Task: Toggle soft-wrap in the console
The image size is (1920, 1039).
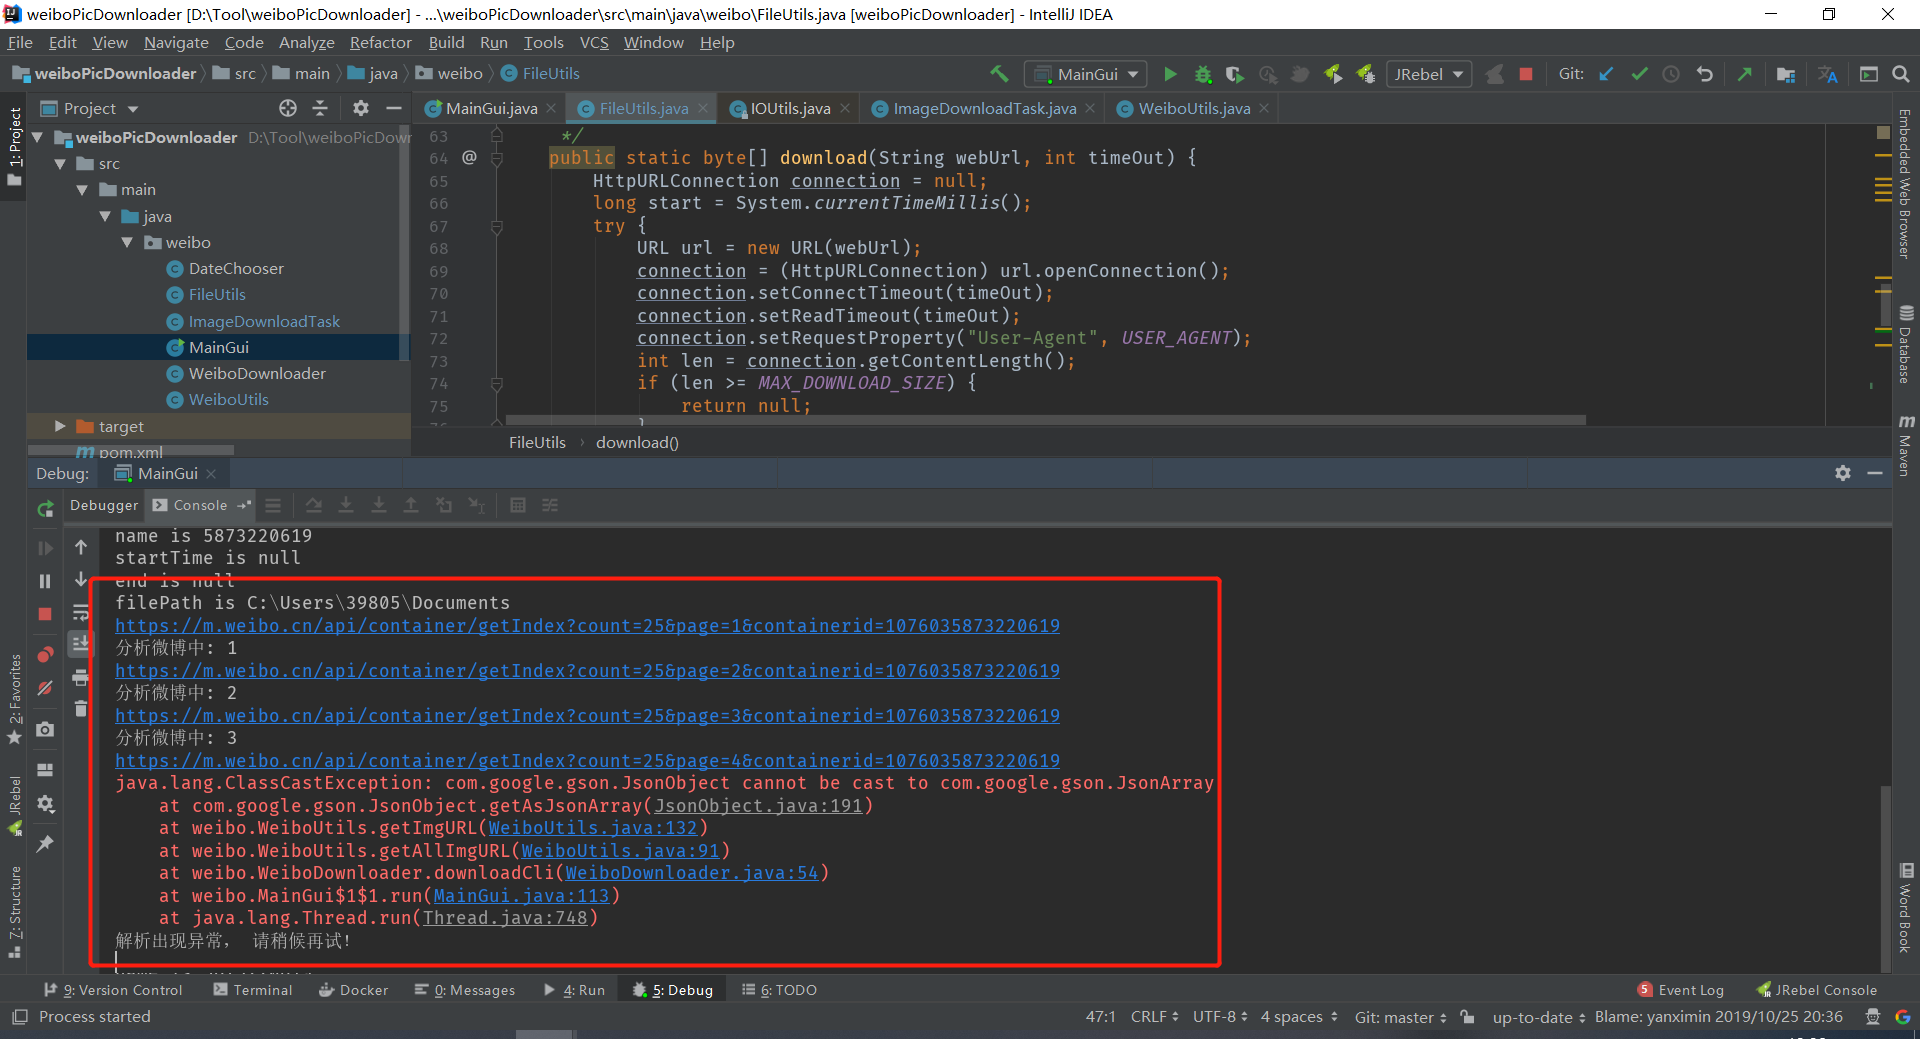Action: pyautogui.click(x=81, y=612)
